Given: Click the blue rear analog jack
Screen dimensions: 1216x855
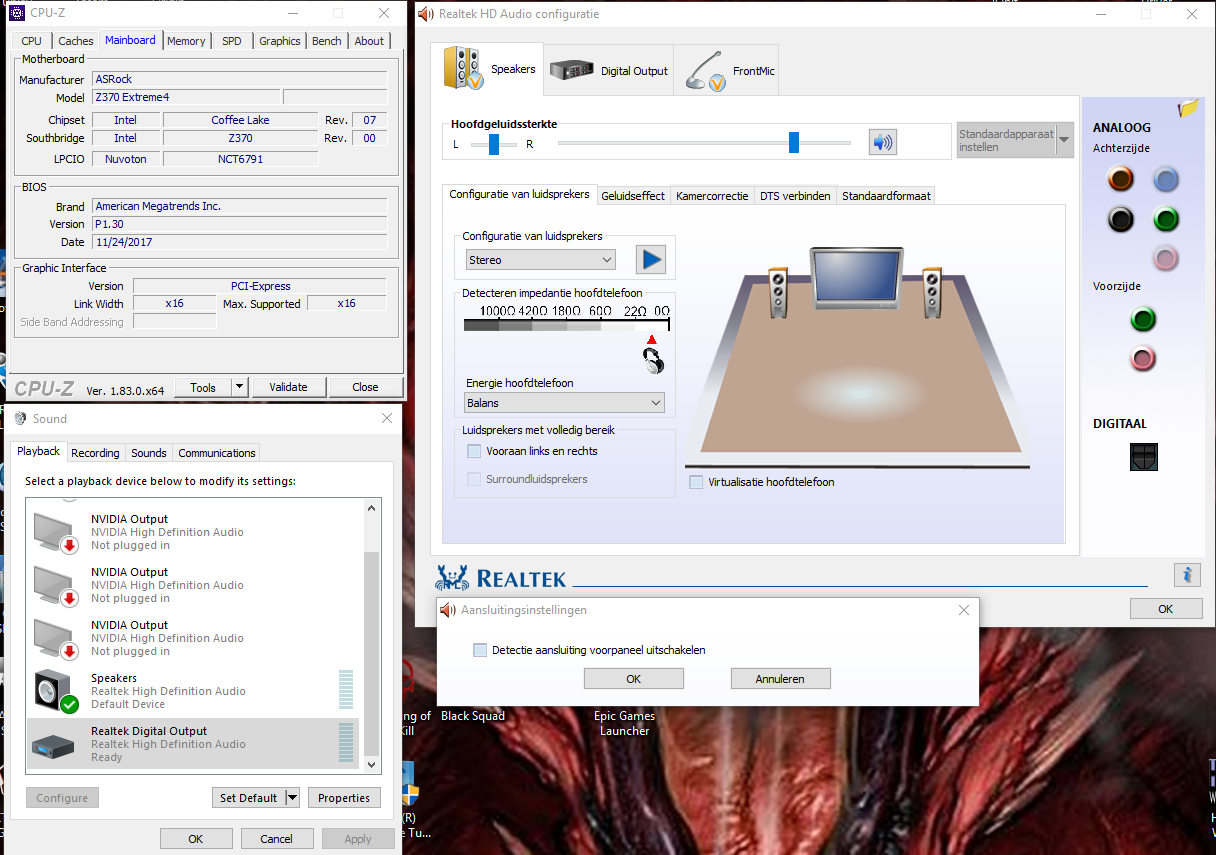Looking at the screenshot, I should click(x=1166, y=179).
